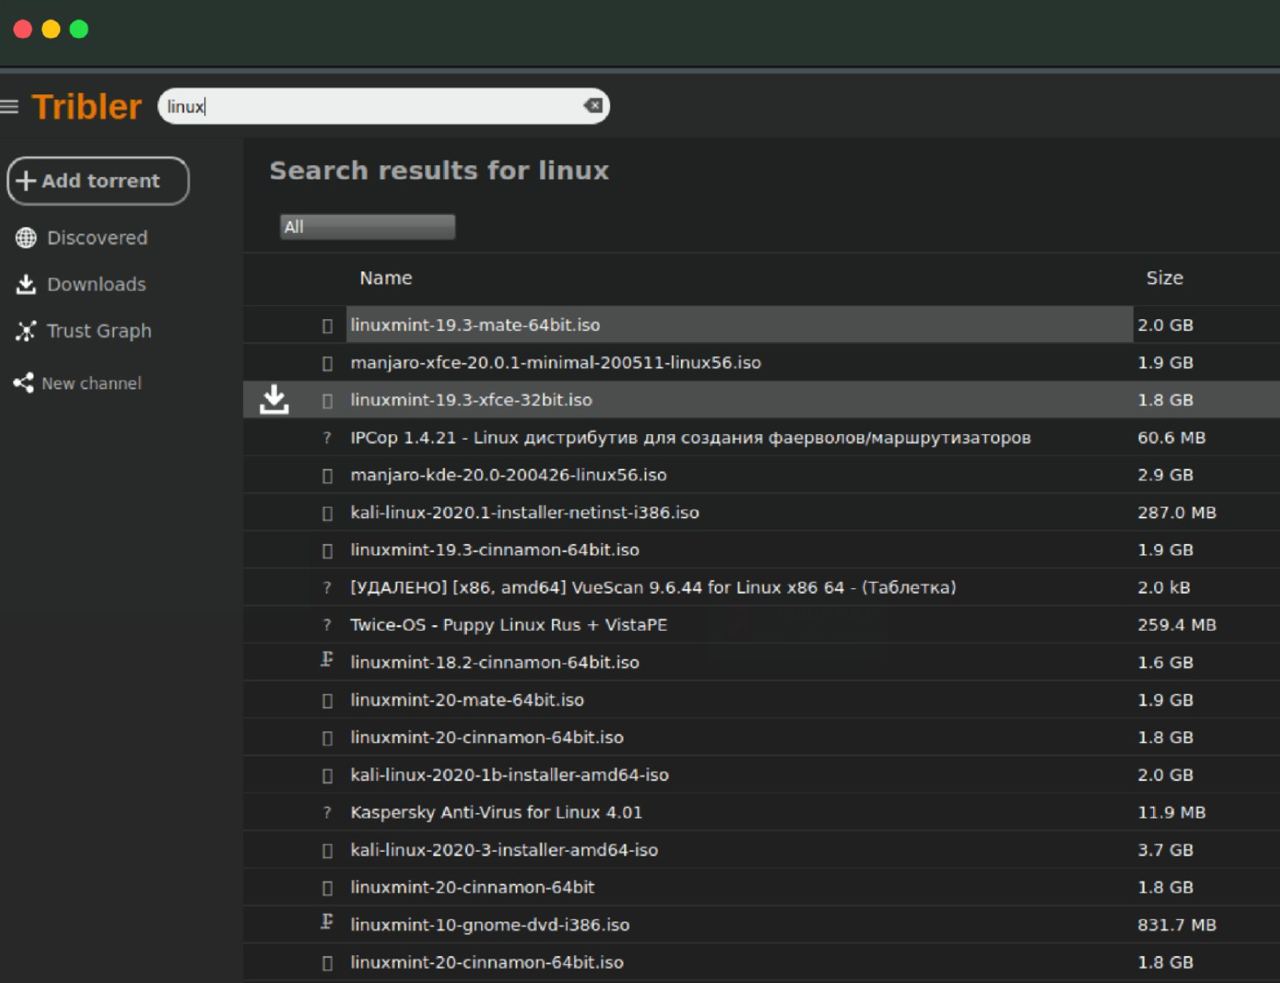Click the 259.4 MB size cell
1280x983 pixels.
click(x=1176, y=625)
